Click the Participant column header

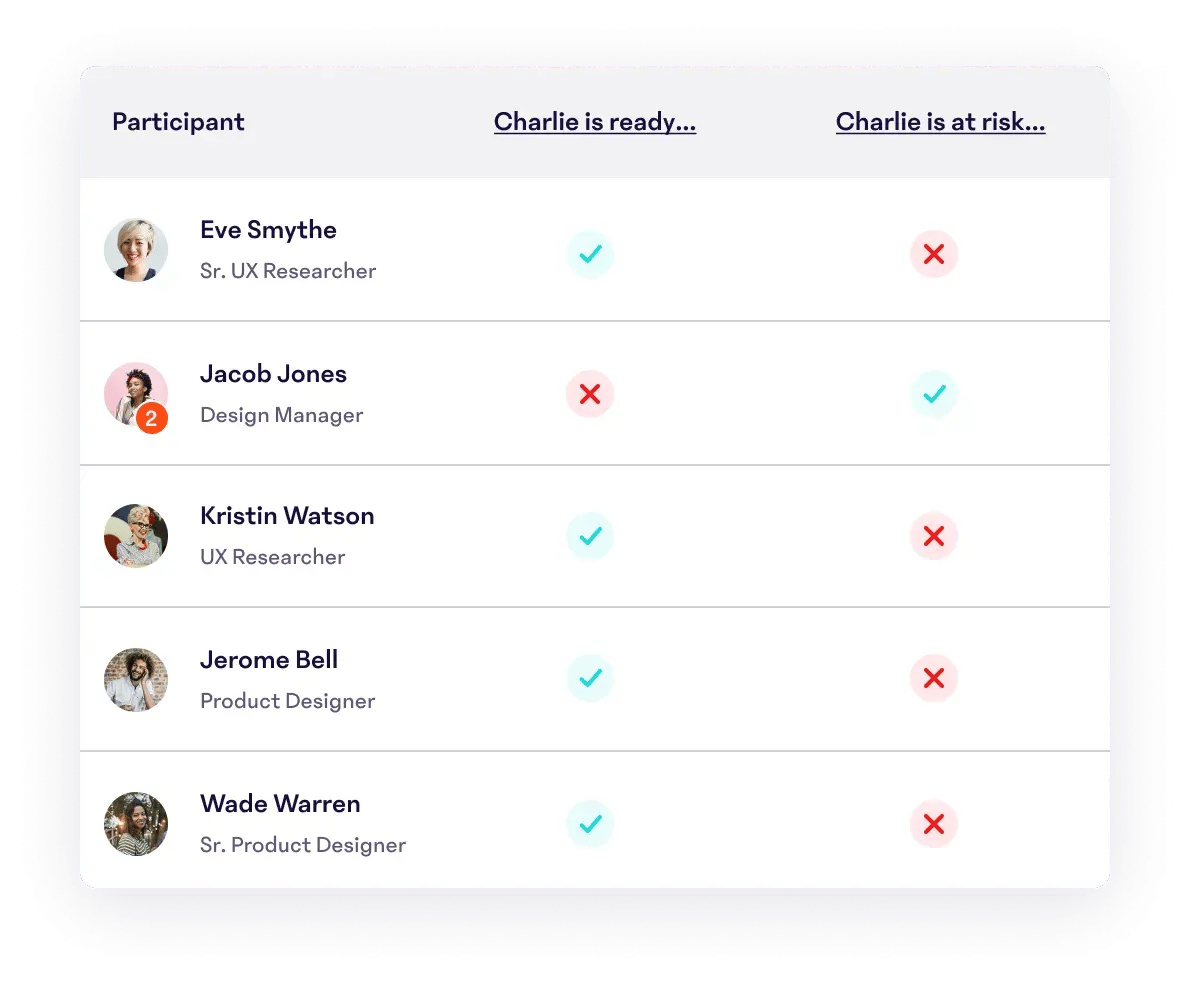point(178,122)
